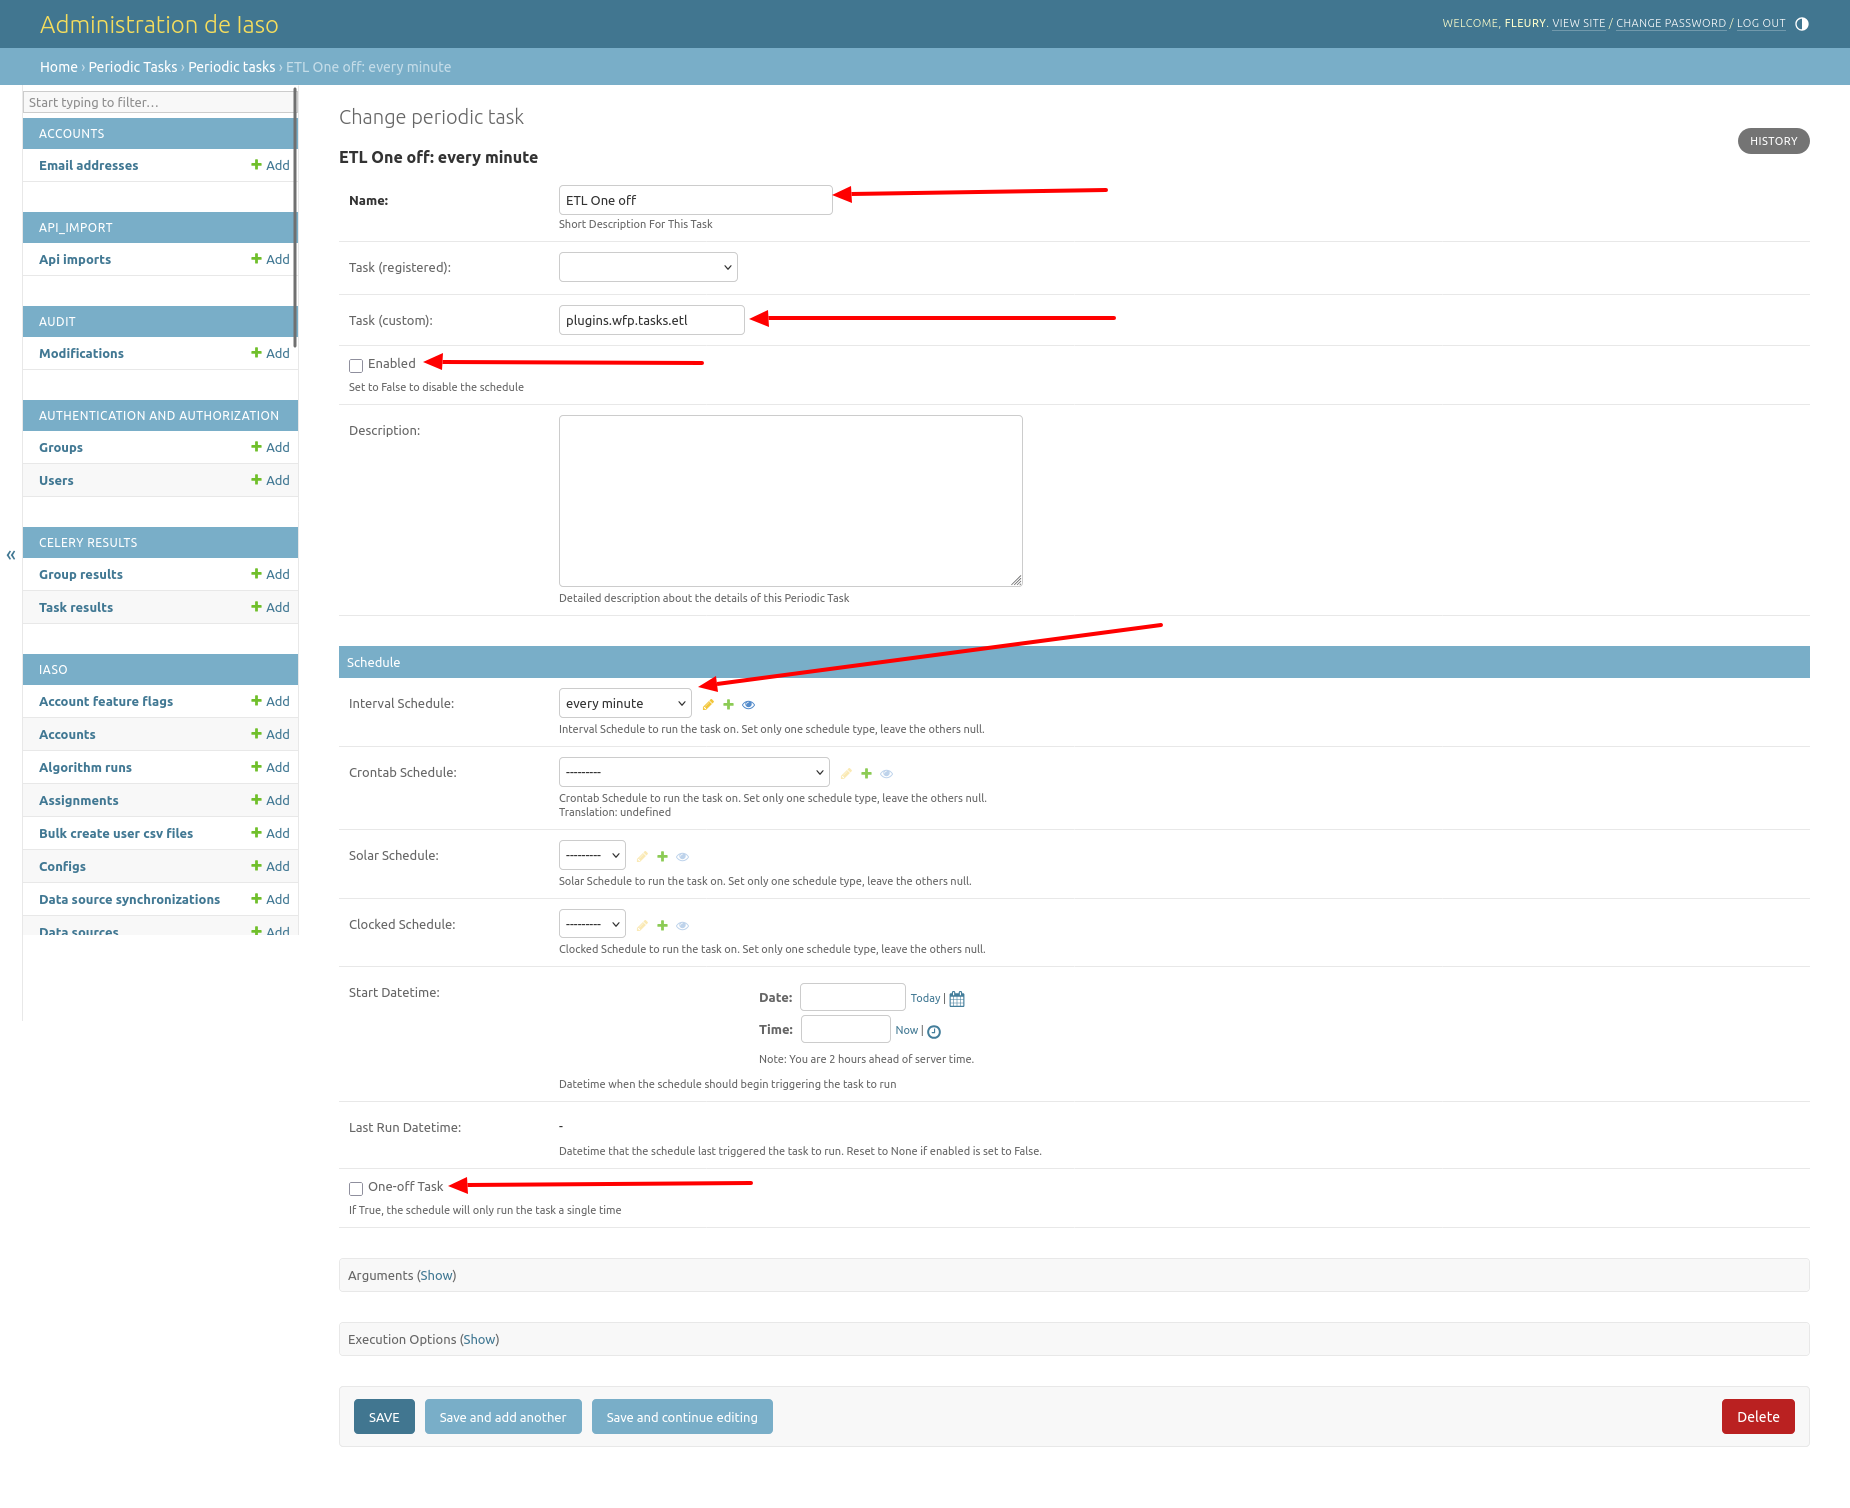
Task: Open Administration de Iaso site title
Action: click(159, 24)
